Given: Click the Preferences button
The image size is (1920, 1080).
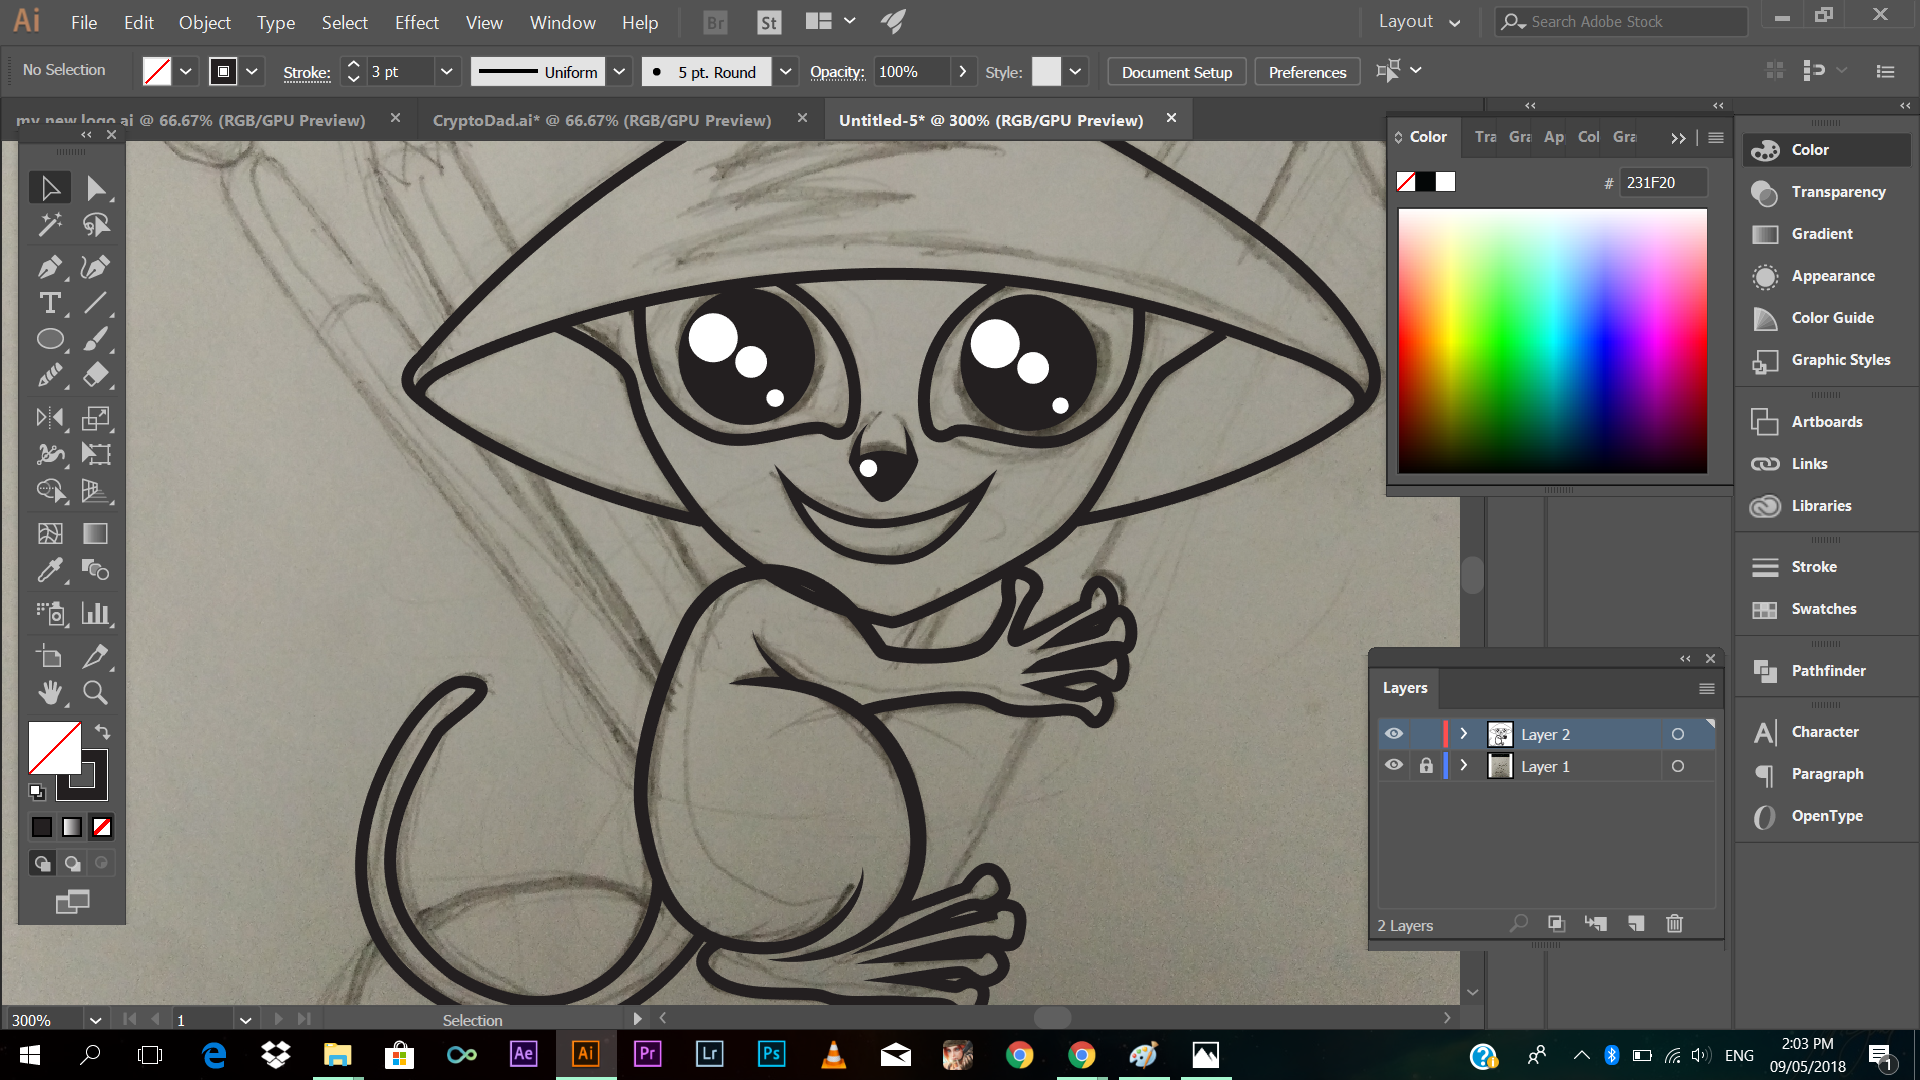Looking at the screenshot, I should click(x=1307, y=72).
